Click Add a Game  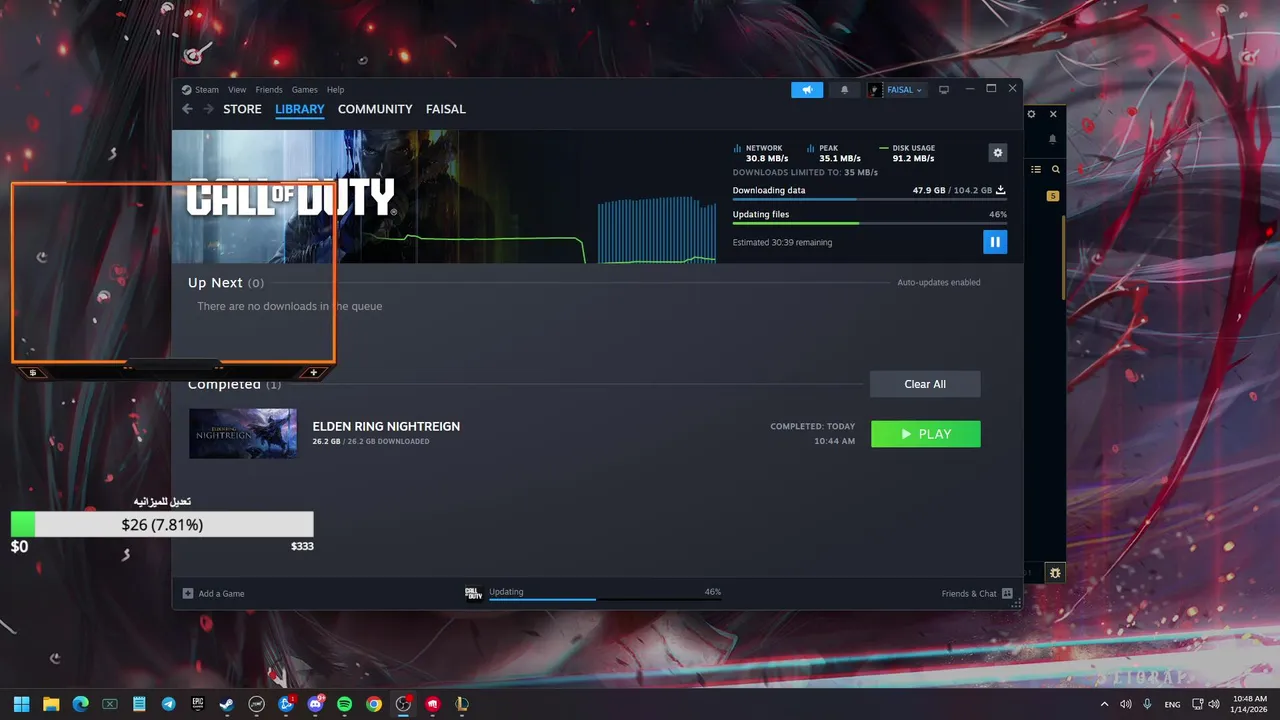coord(213,593)
